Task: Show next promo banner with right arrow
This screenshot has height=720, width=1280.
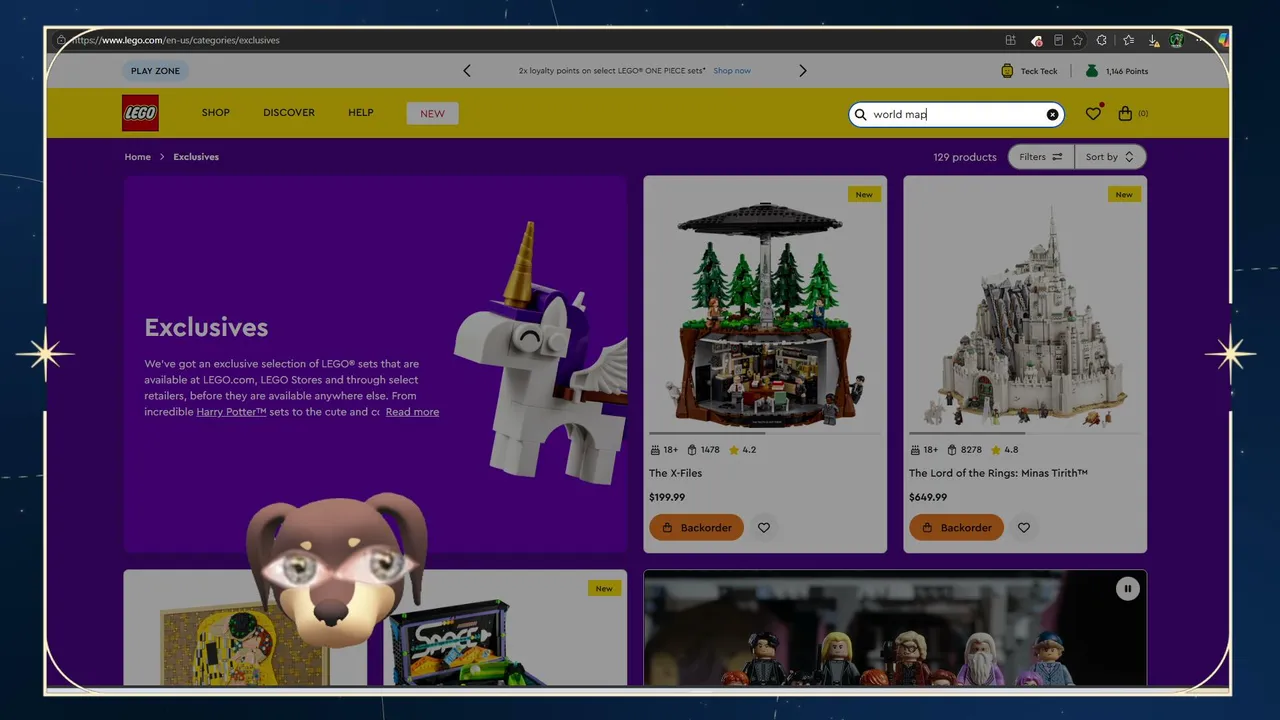Action: [803, 71]
